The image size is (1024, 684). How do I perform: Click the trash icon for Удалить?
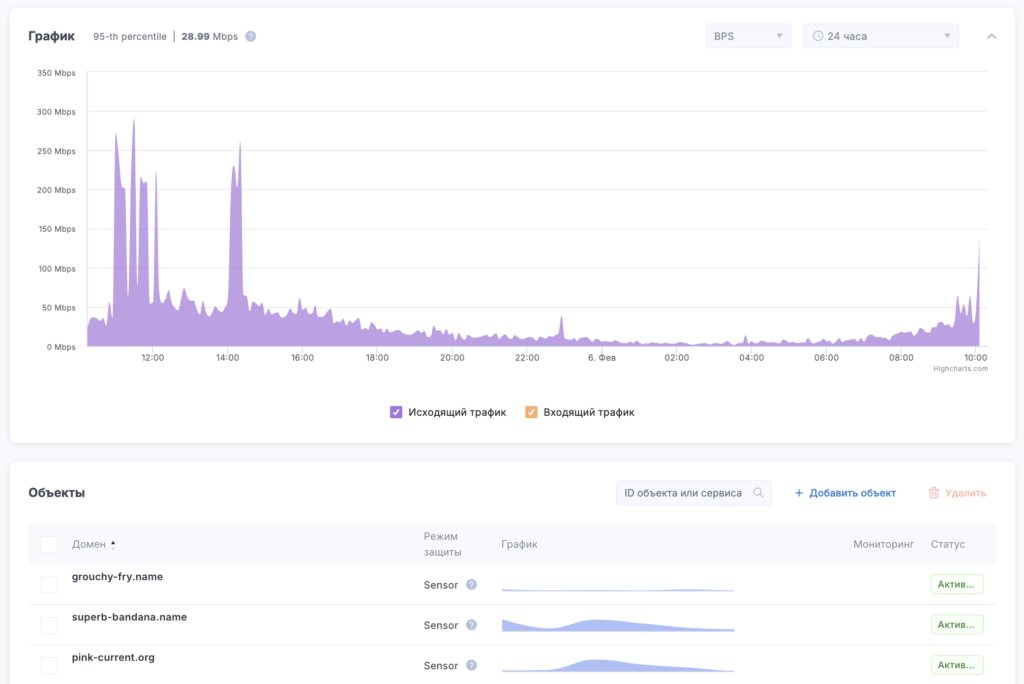934,493
